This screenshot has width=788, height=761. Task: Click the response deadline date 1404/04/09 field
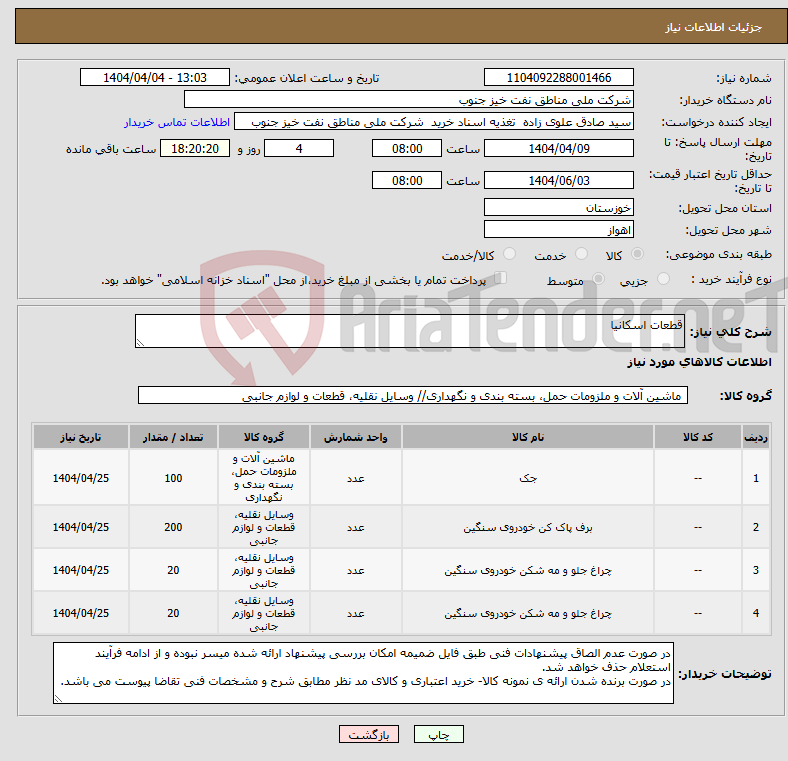click(x=558, y=149)
